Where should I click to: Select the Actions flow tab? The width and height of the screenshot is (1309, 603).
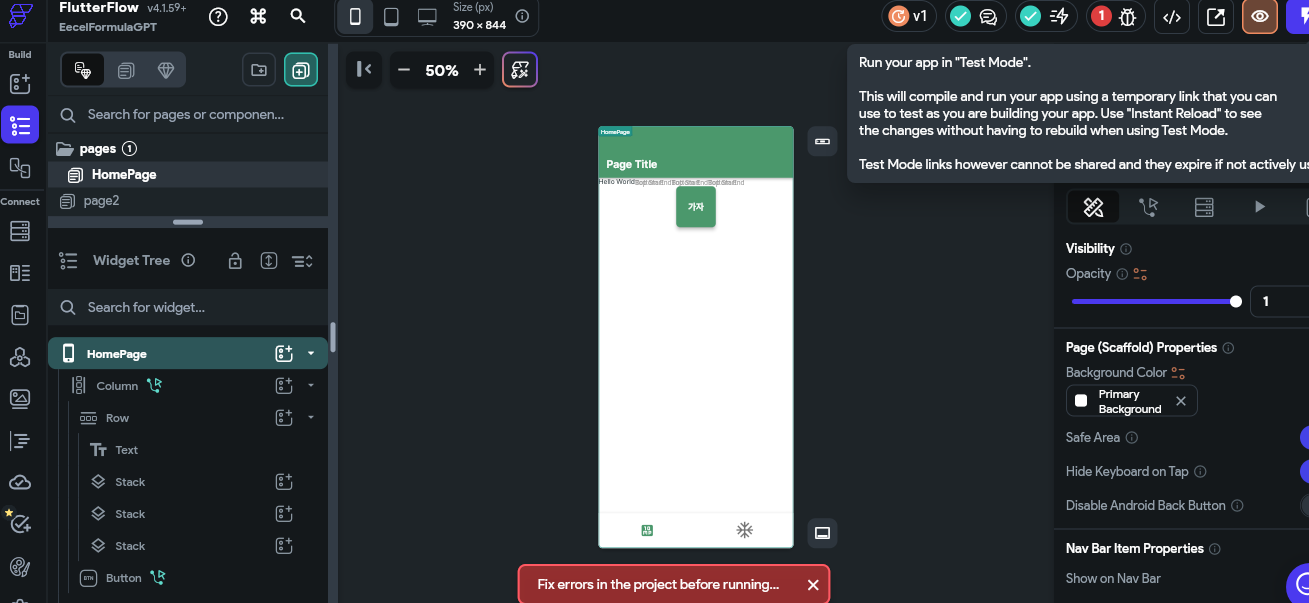[1148, 207]
